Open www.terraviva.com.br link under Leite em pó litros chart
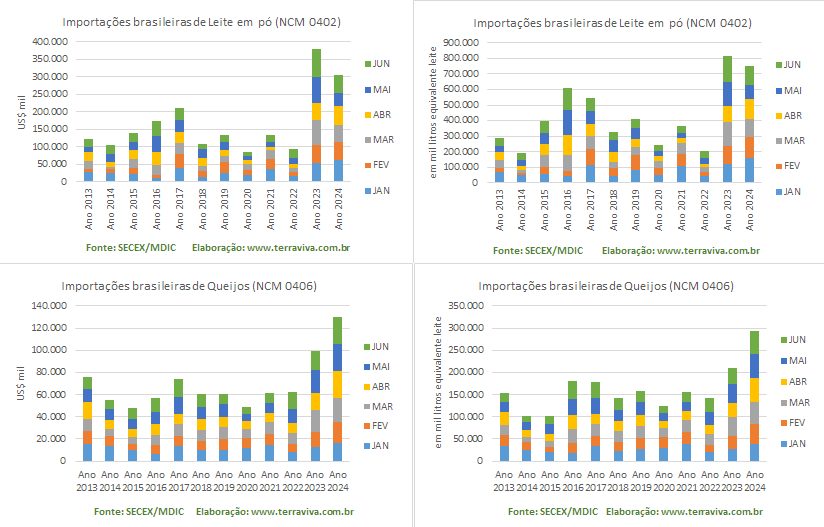The height and width of the screenshot is (527, 824). click(708, 251)
